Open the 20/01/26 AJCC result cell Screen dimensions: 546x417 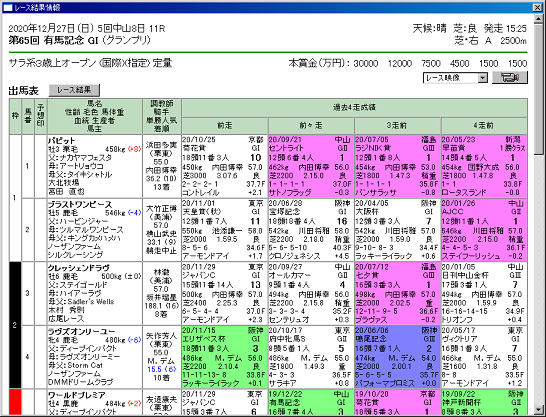[x=484, y=230]
